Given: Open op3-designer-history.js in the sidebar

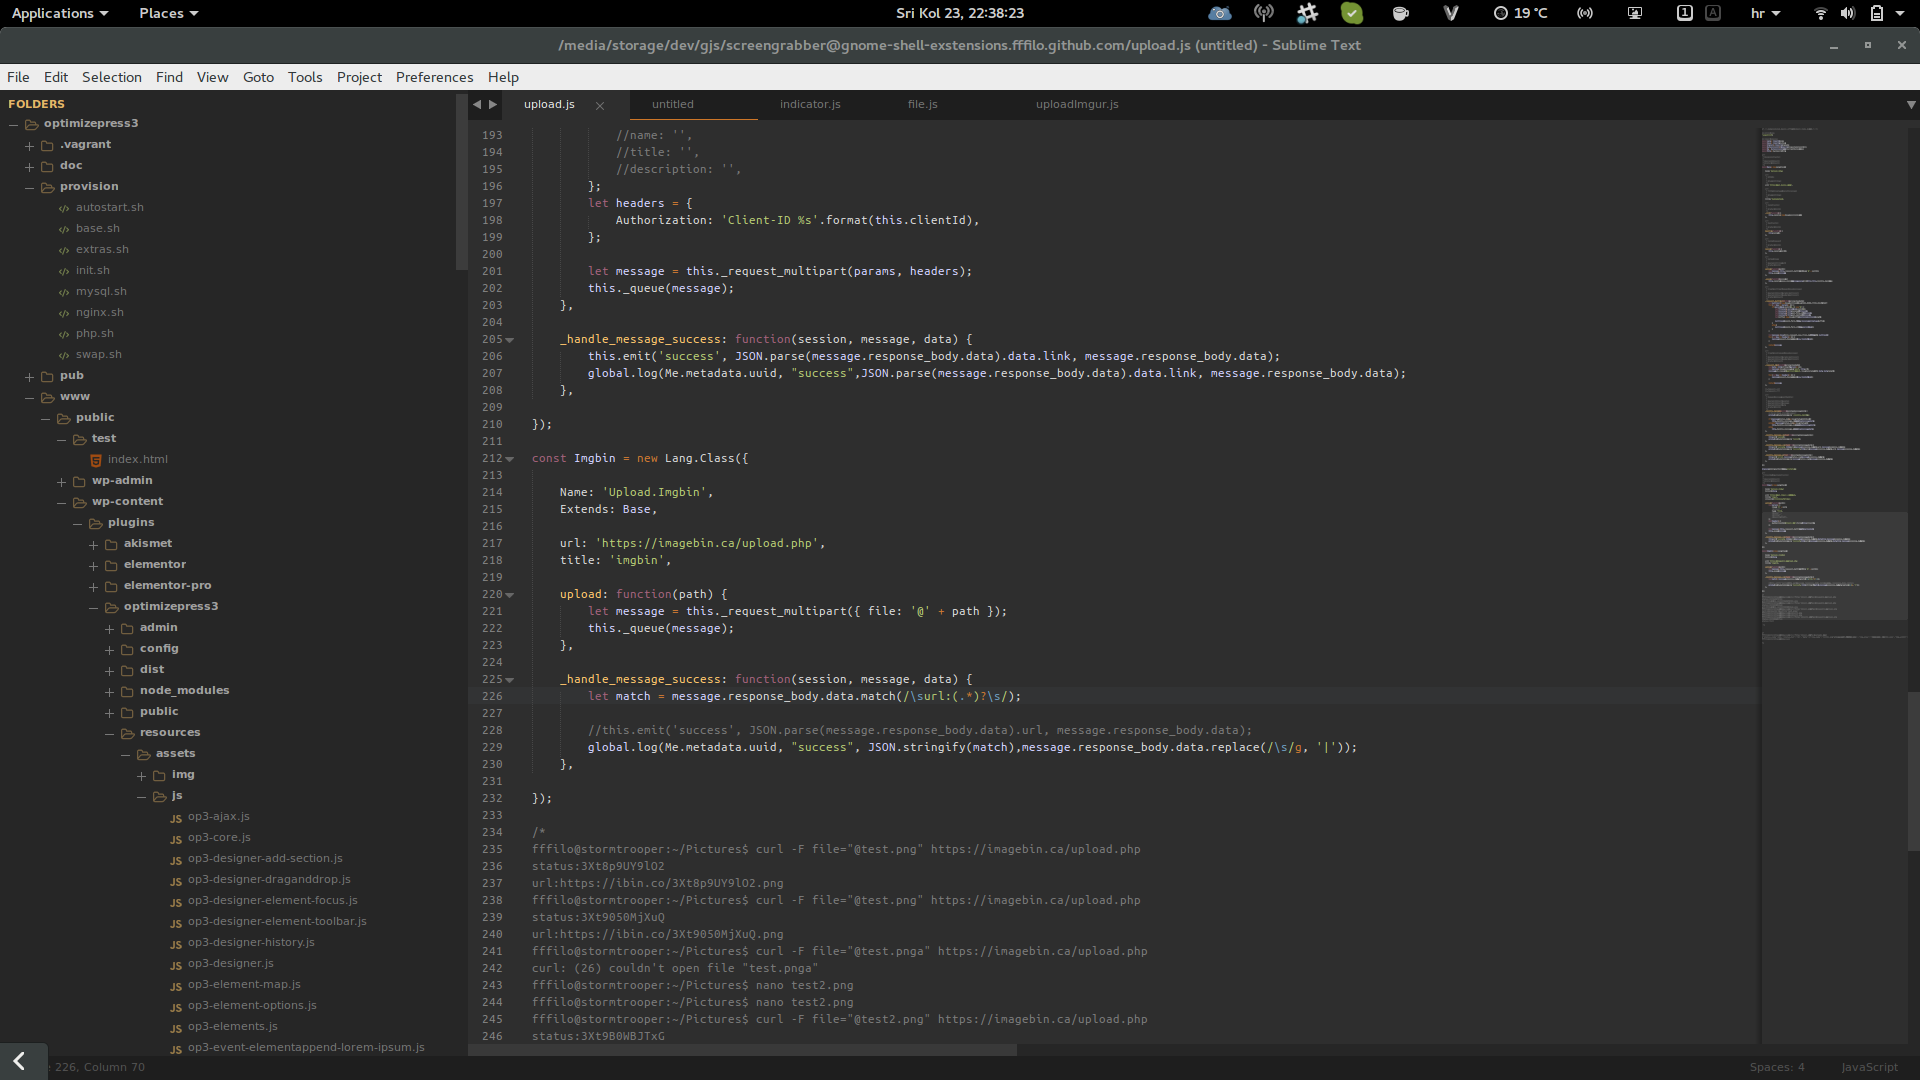Looking at the screenshot, I should [x=251, y=942].
